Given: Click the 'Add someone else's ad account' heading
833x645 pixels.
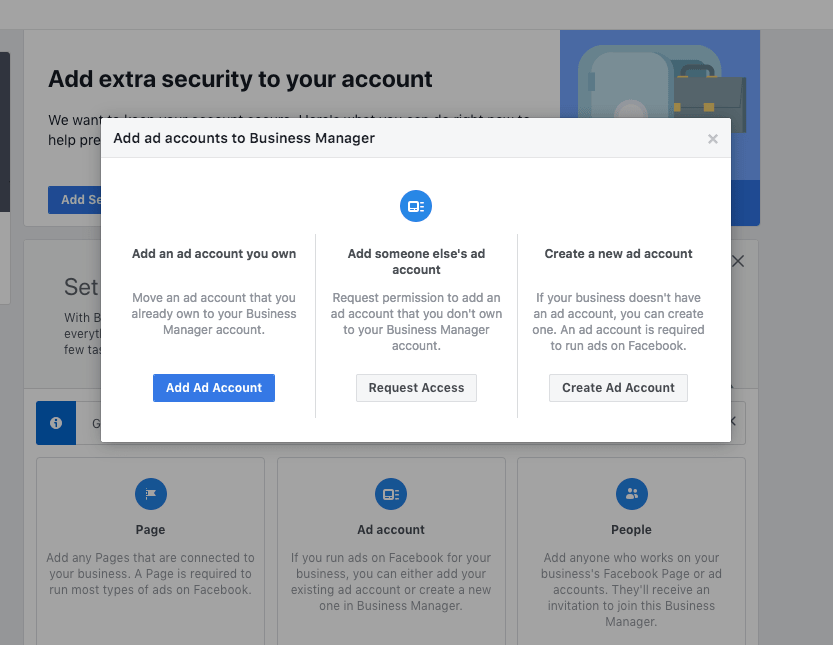Looking at the screenshot, I should [416, 261].
